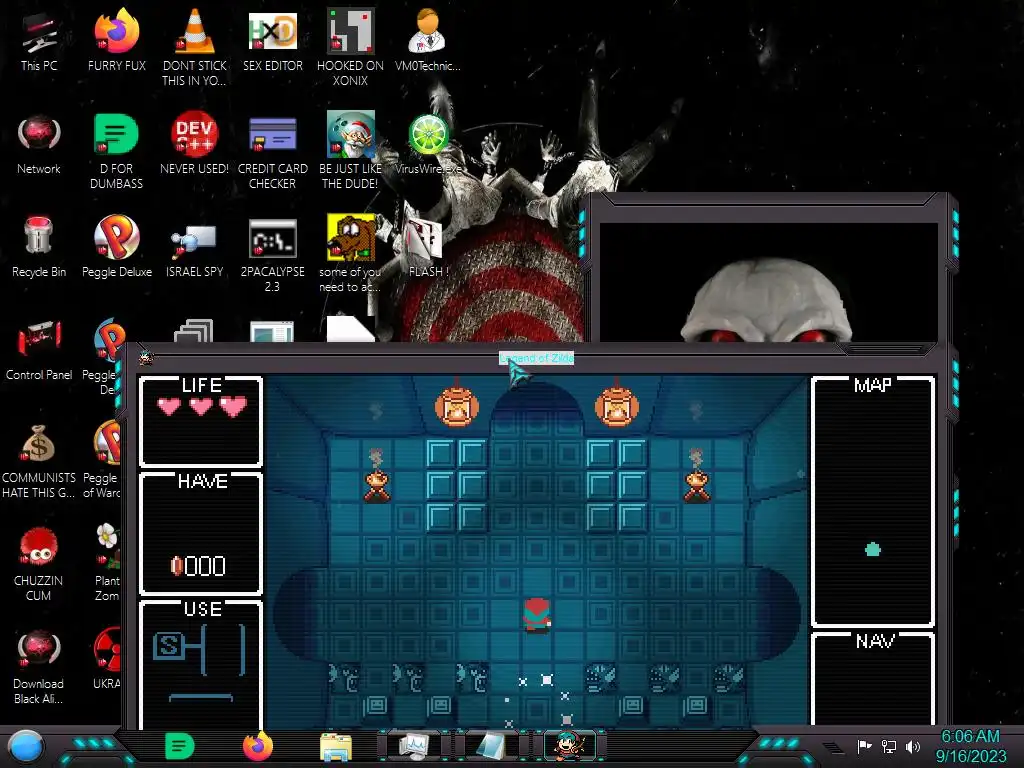Screen dimensions: 1024x768
Task: Launch Firefox from the taskbar
Action: point(258,746)
